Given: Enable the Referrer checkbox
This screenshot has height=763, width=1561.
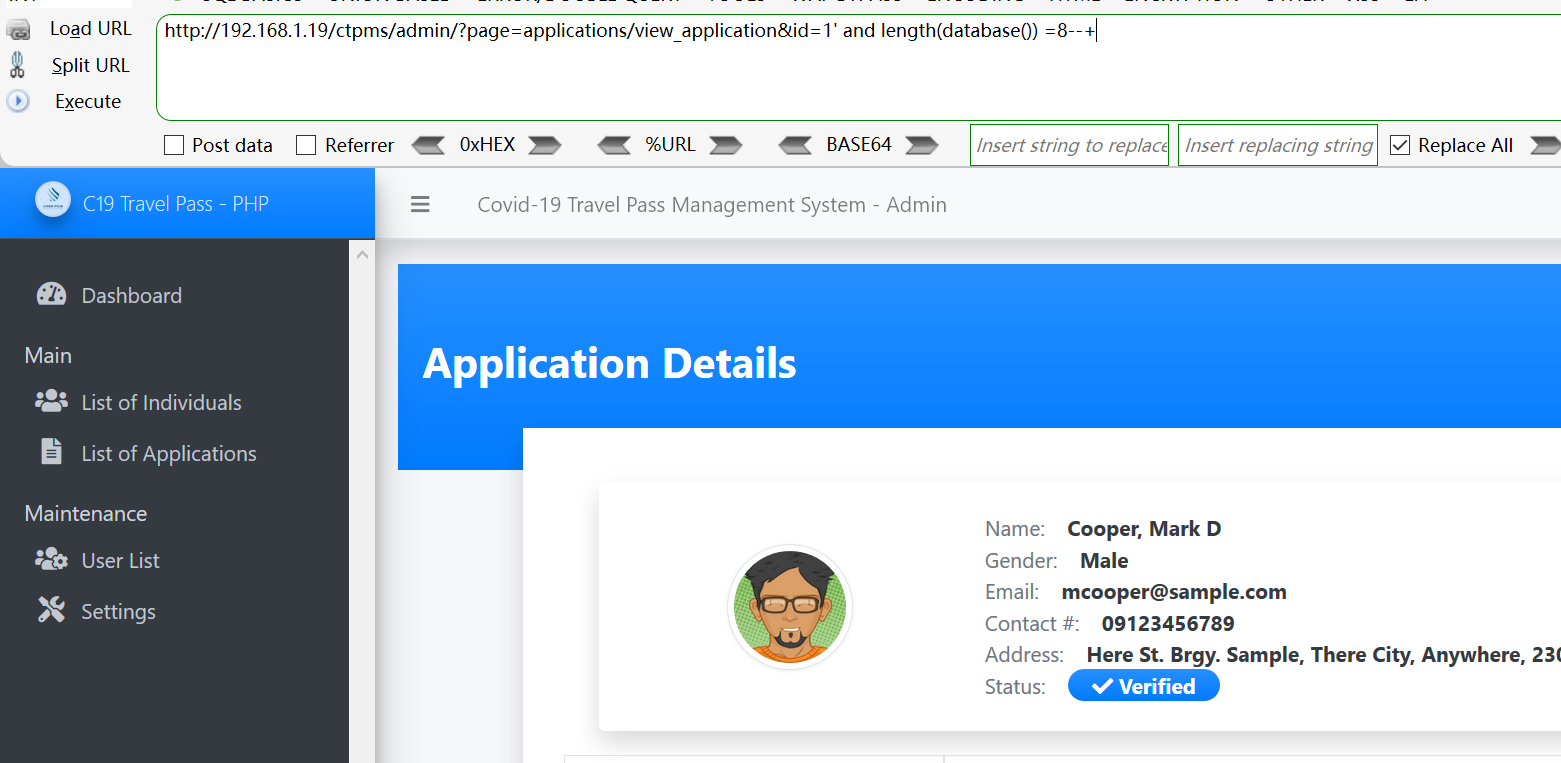Looking at the screenshot, I should [x=306, y=146].
